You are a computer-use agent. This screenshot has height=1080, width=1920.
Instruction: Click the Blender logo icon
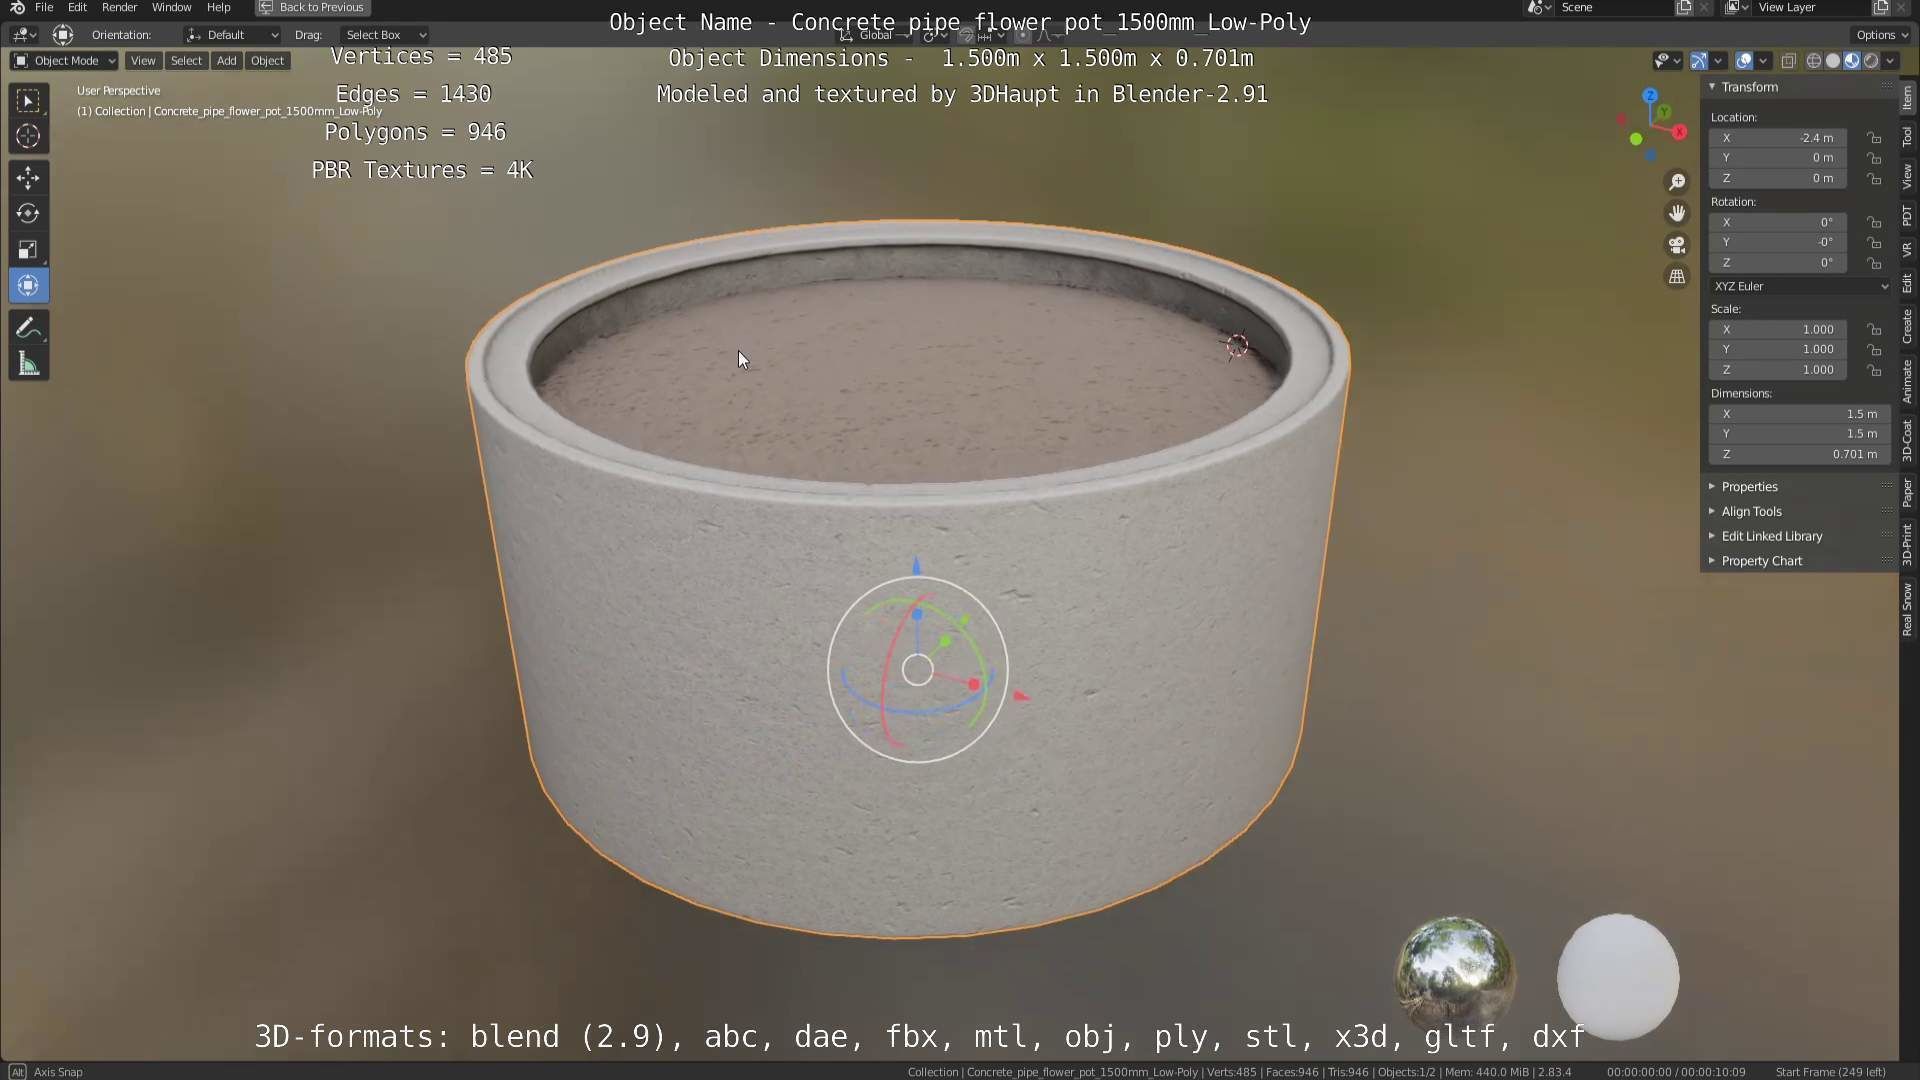tap(17, 7)
